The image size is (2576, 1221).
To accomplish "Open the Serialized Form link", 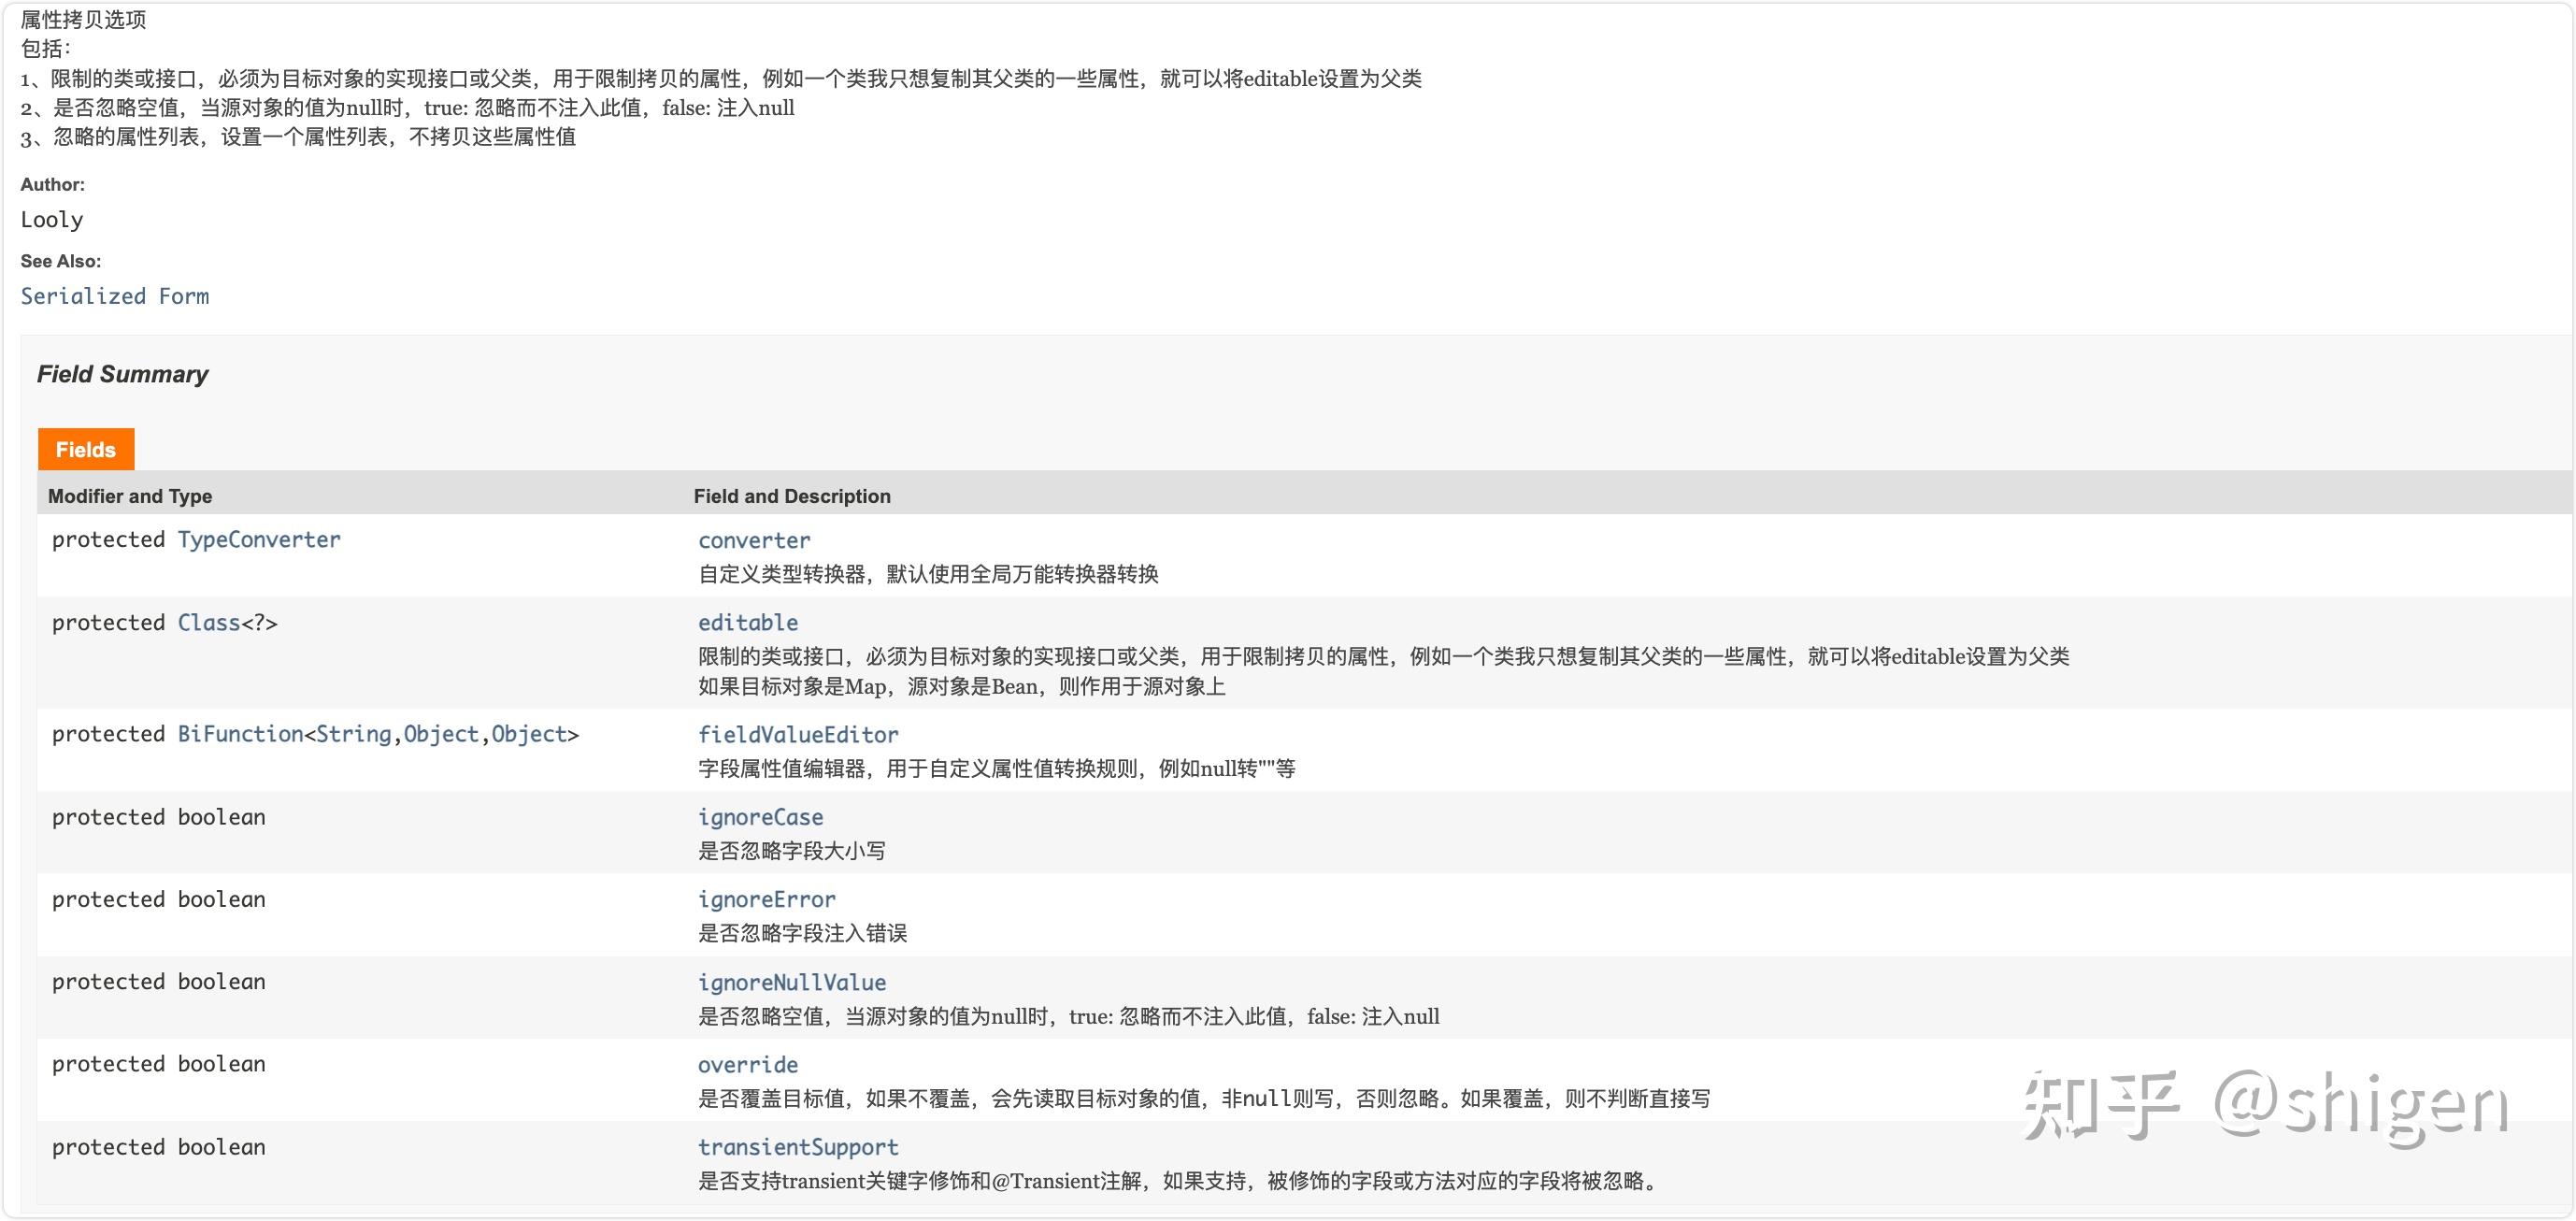I will click(x=113, y=295).
